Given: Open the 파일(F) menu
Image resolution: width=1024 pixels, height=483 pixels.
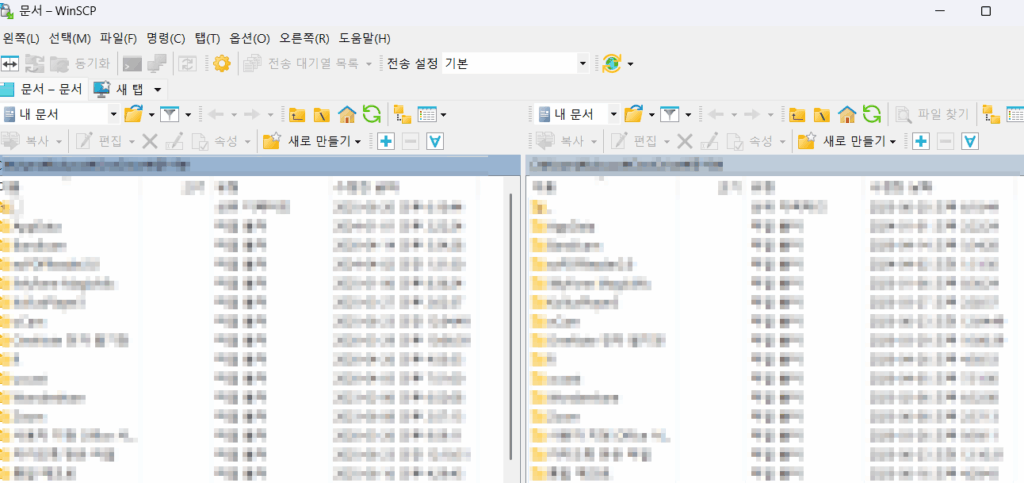Looking at the screenshot, I should coord(118,38).
